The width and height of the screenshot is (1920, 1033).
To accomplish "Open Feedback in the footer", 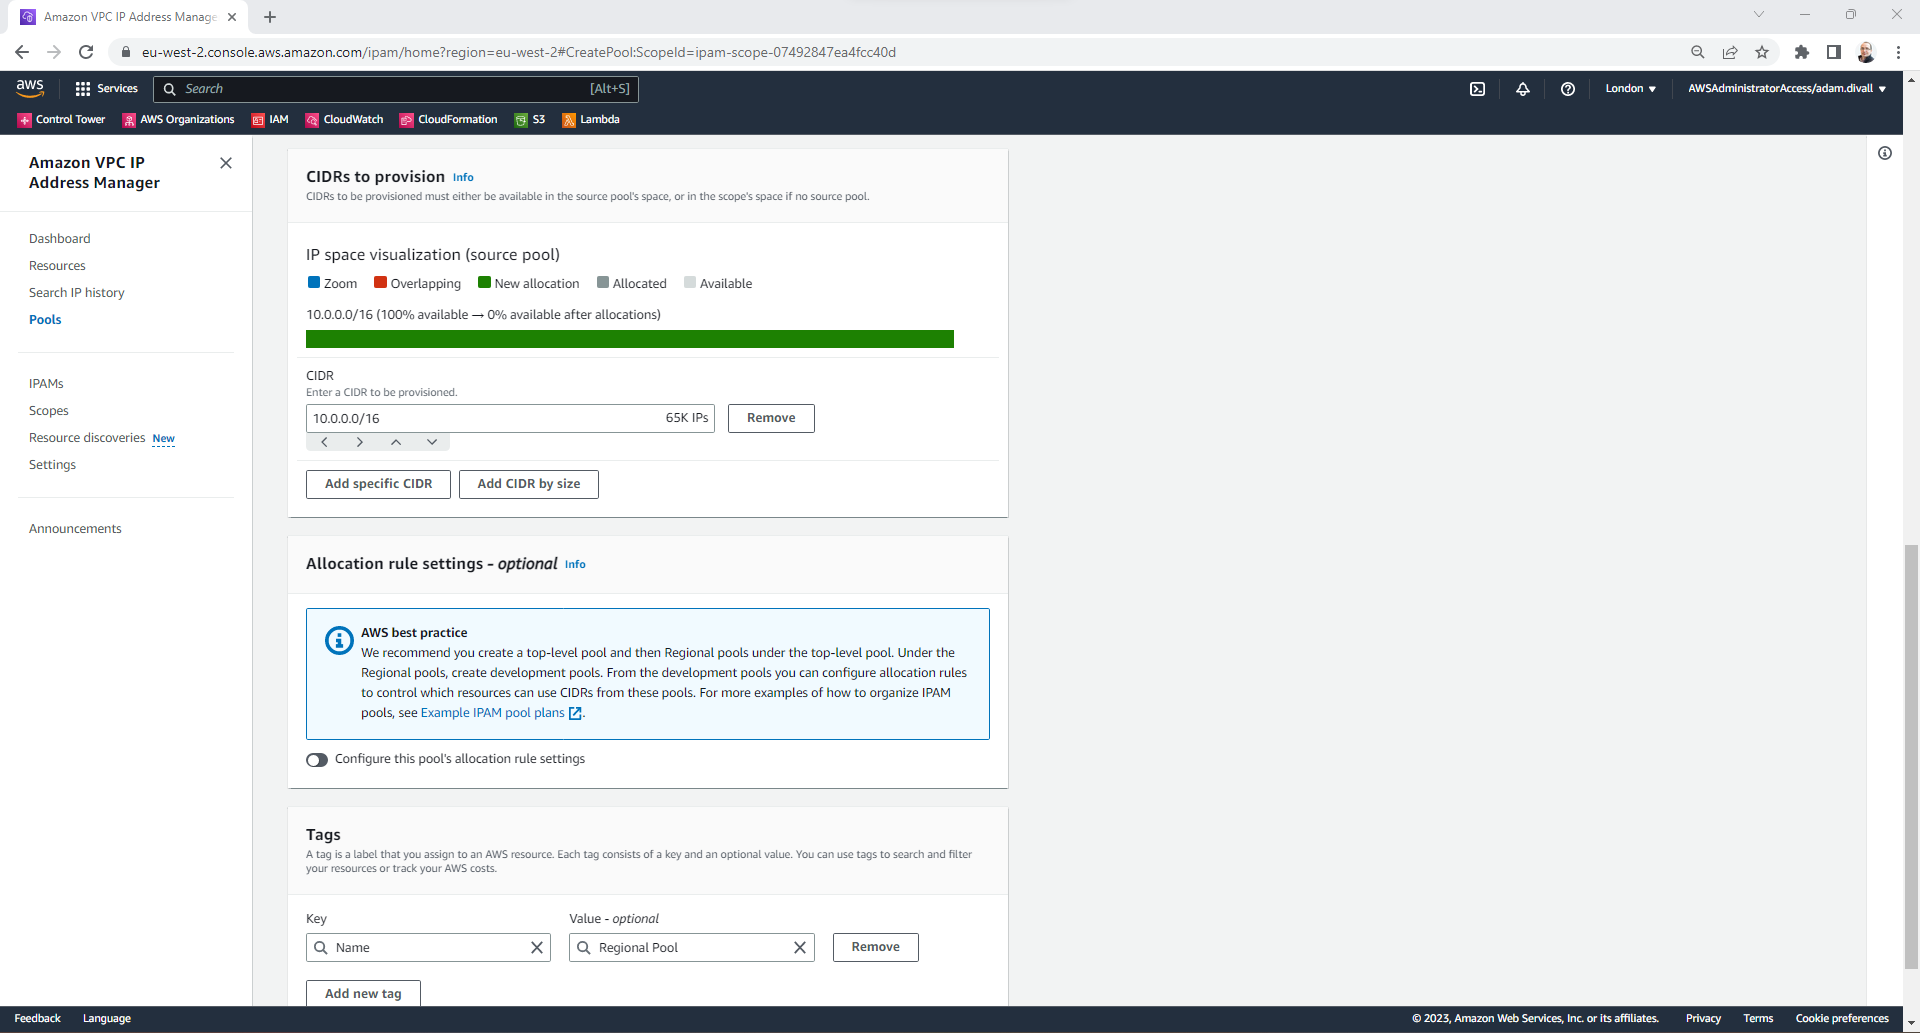I will coord(38,1019).
